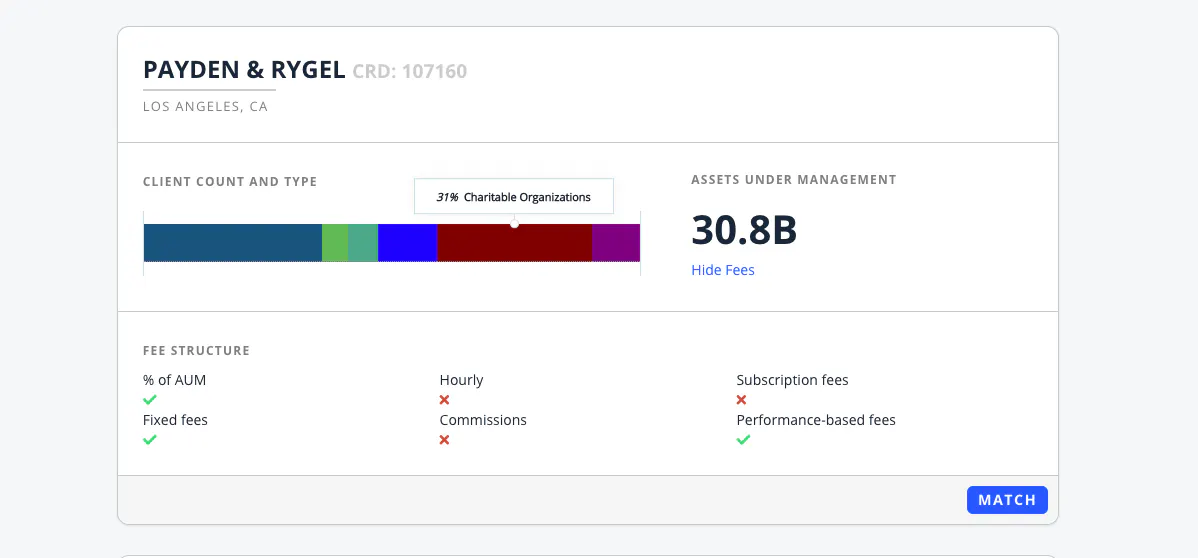Click the Hide Fees link

723,270
